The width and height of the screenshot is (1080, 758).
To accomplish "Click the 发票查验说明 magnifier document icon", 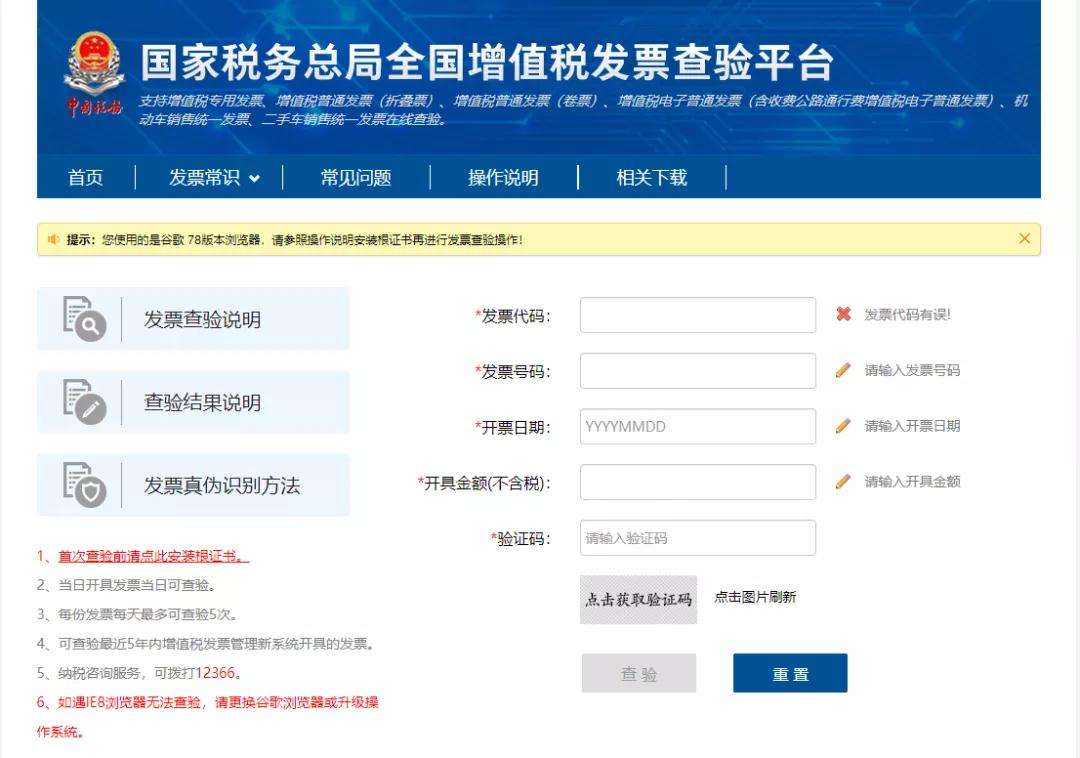I will tap(84, 319).
